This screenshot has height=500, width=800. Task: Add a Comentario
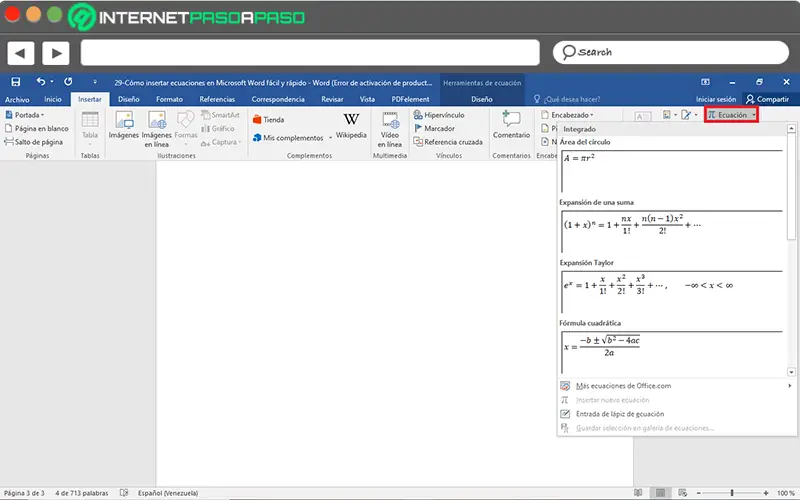511,125
